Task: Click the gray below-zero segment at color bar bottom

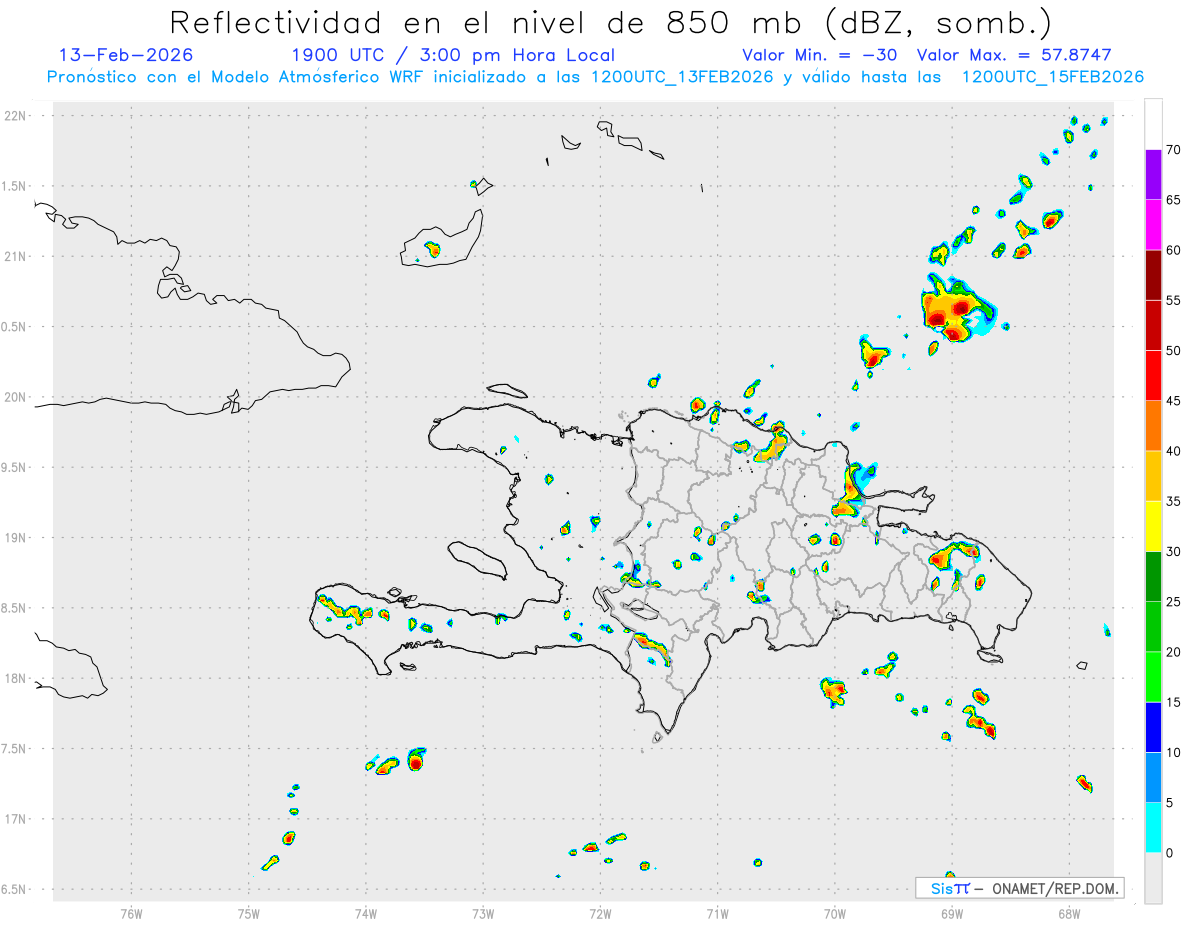Action: tap(1153, 878)
